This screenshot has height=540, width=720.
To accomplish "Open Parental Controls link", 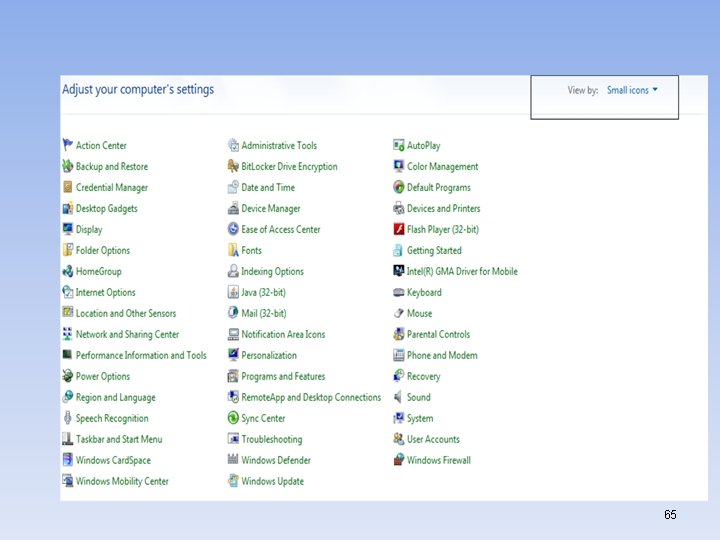I will pyautogui.click(x=438, y=334).
